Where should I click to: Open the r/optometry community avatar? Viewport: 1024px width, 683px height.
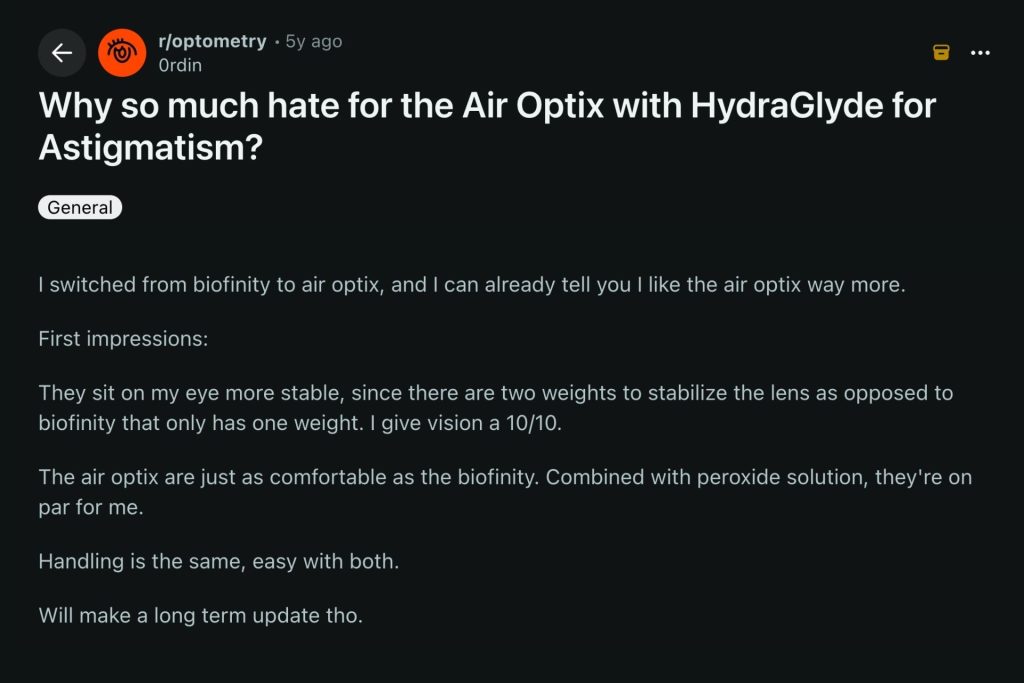[122, 53]
